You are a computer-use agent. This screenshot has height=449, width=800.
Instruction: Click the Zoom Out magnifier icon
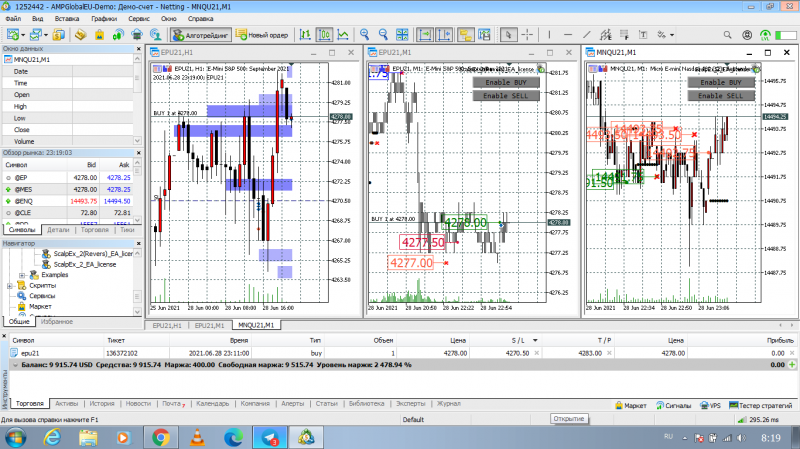[383, 35]
